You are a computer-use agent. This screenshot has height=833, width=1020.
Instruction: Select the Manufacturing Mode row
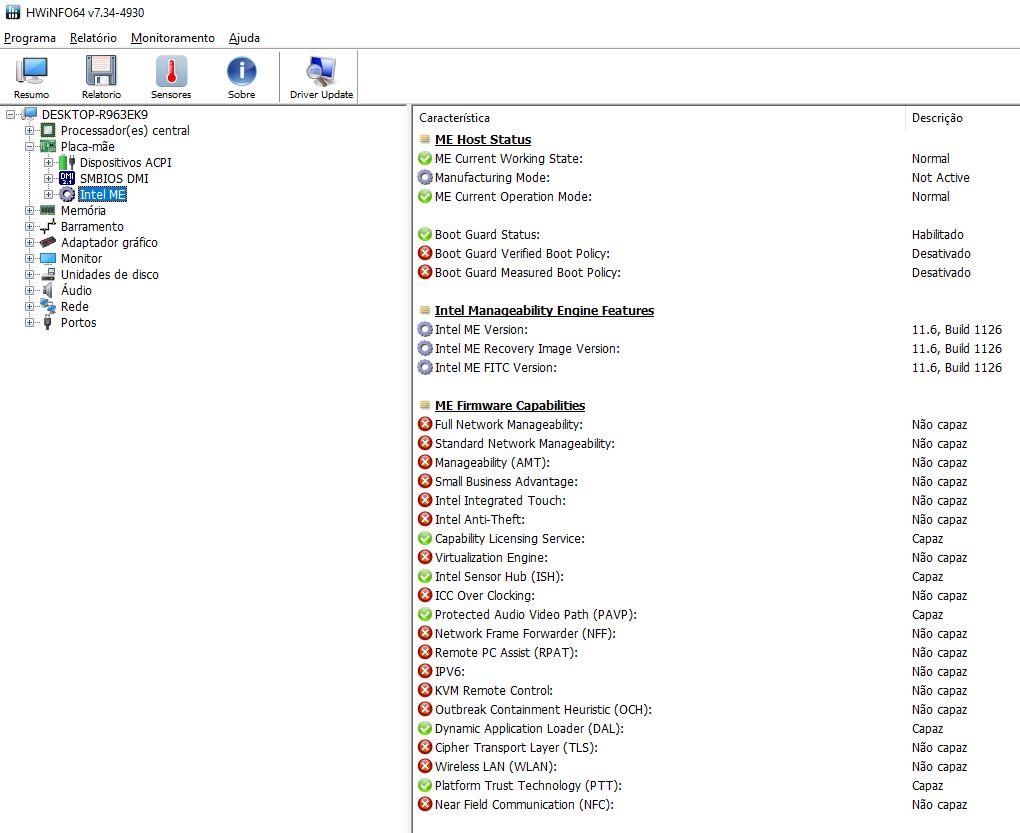click(x=716, y=177)
